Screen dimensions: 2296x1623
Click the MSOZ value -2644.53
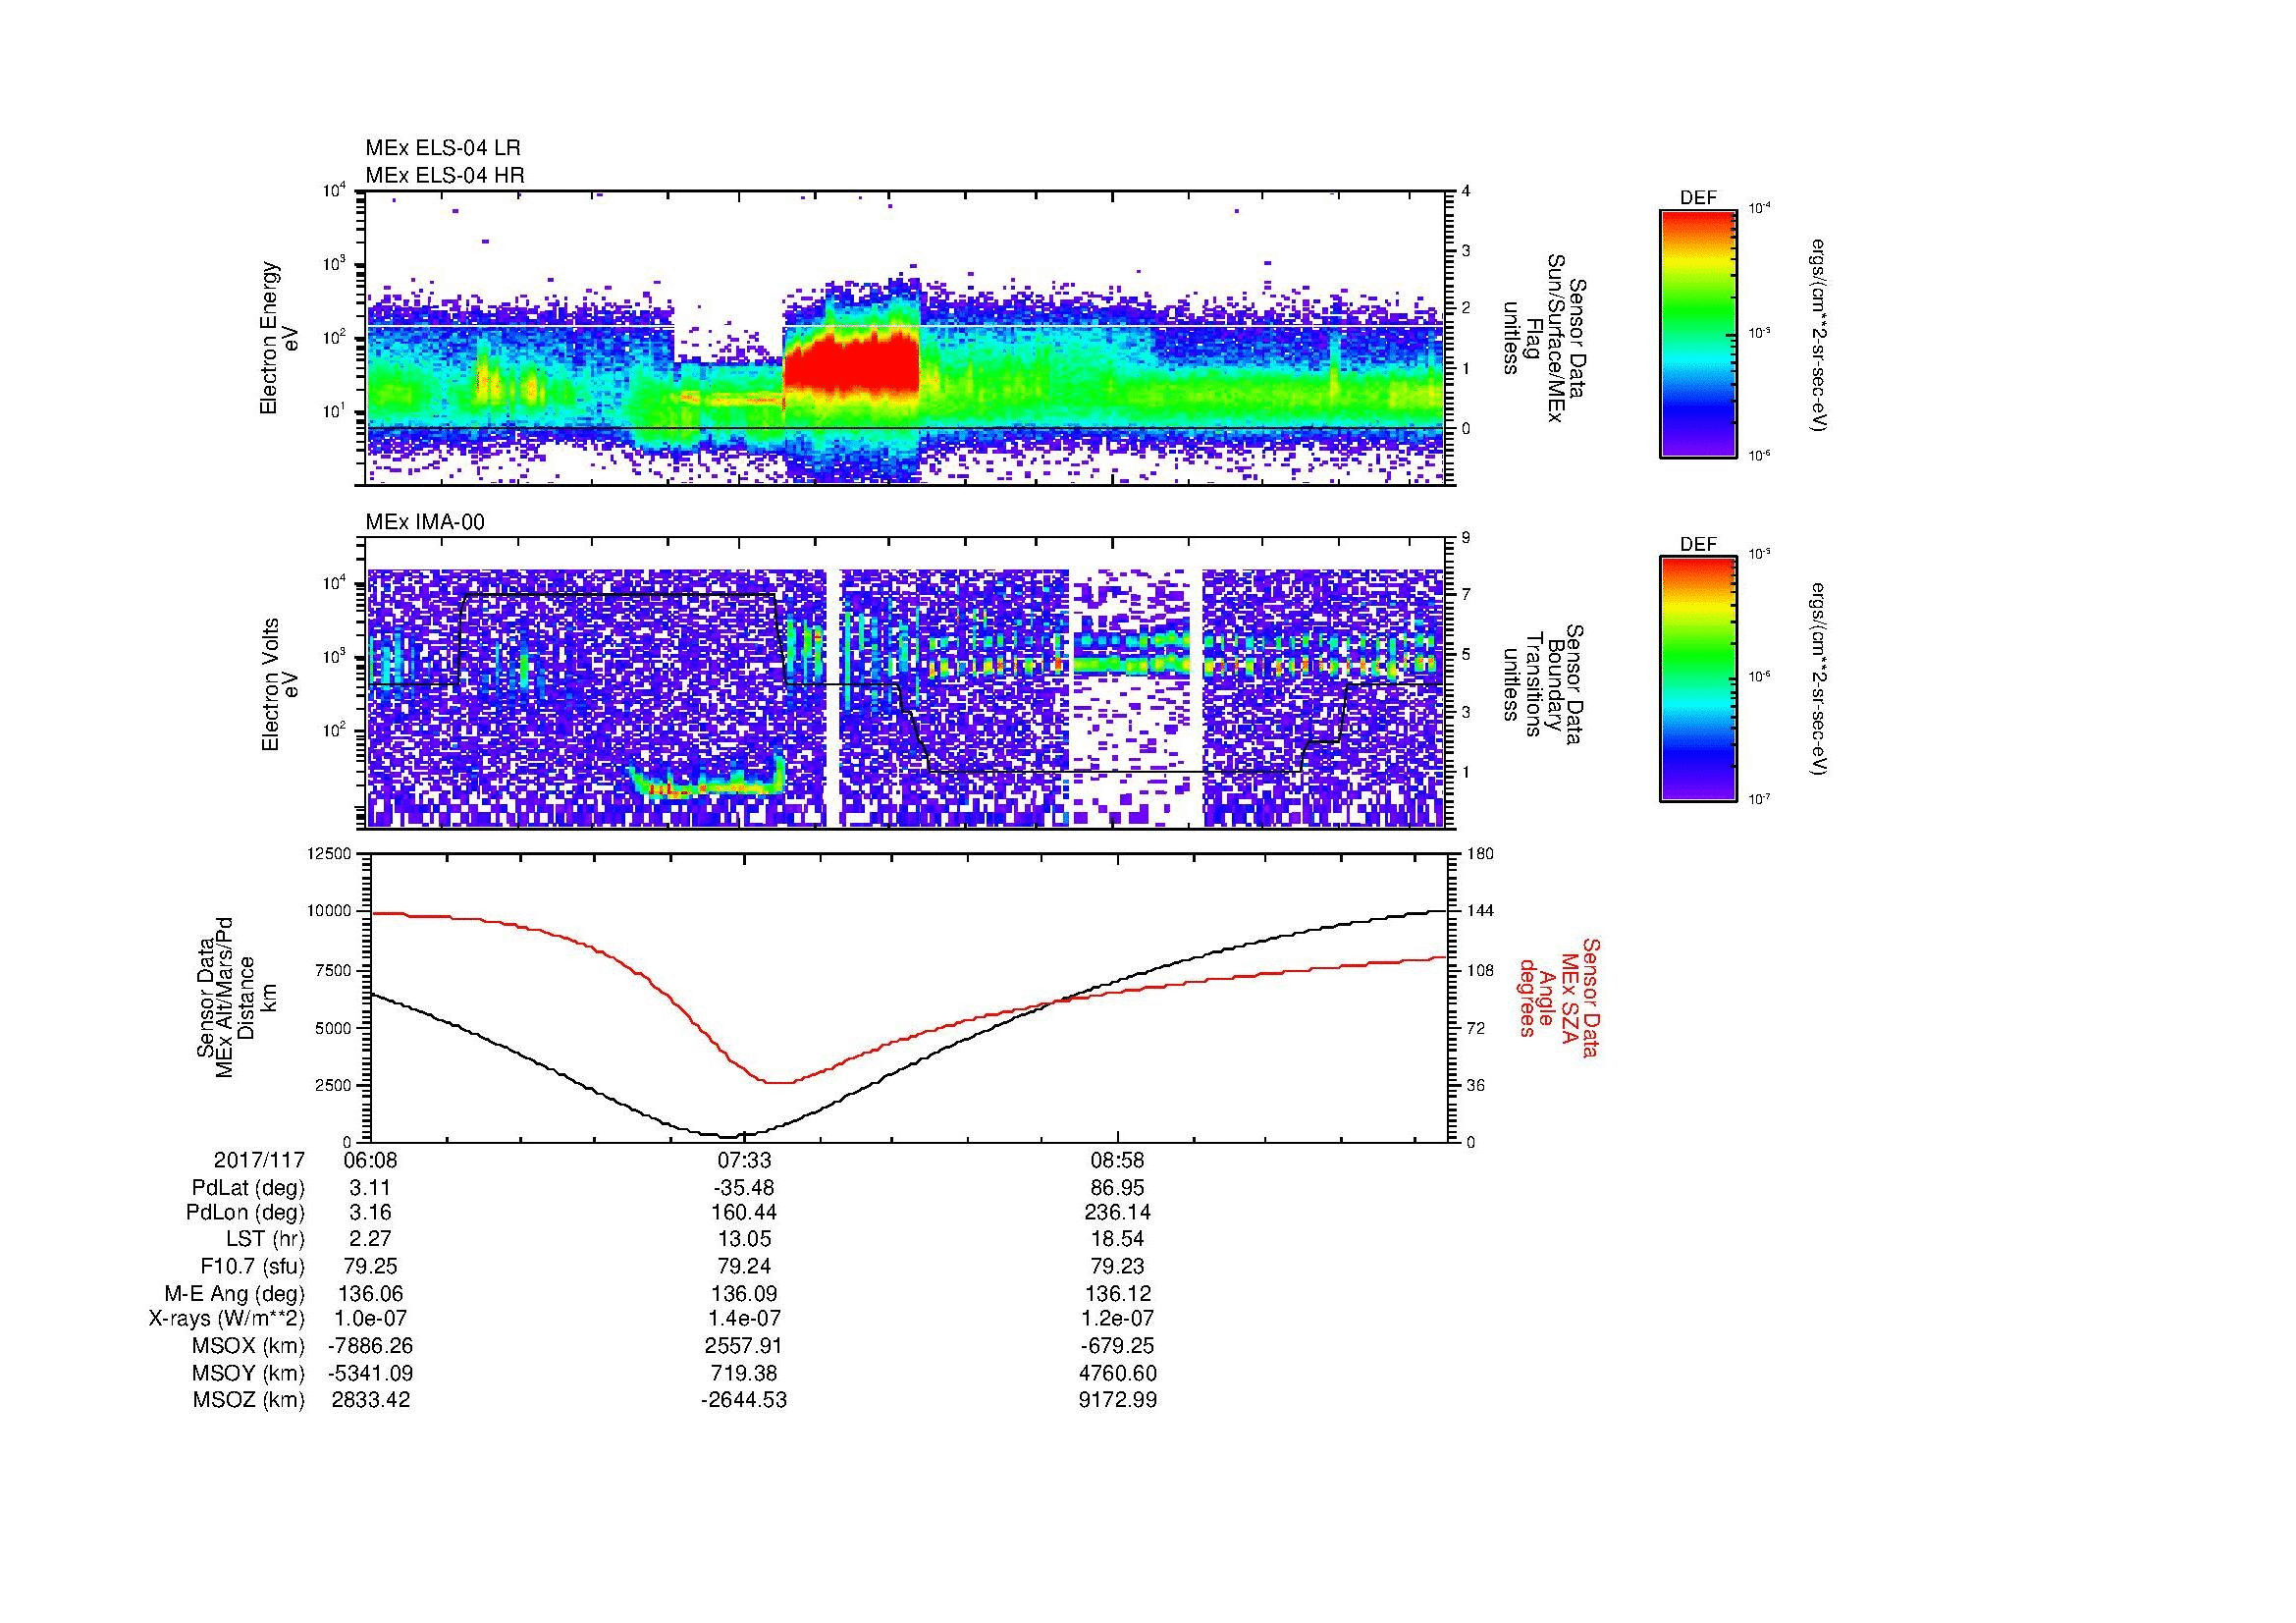(744, 1400)
